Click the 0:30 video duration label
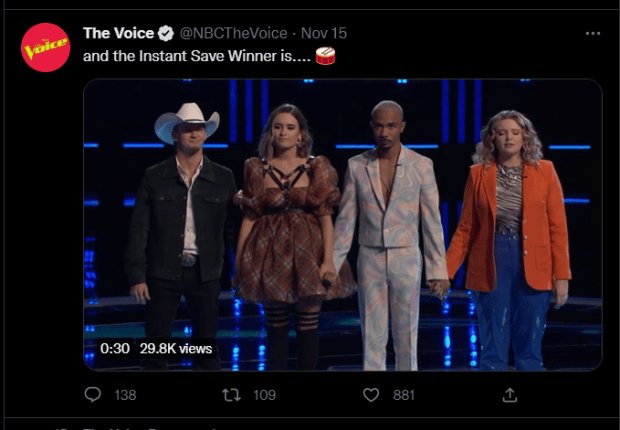 [116, 348]
